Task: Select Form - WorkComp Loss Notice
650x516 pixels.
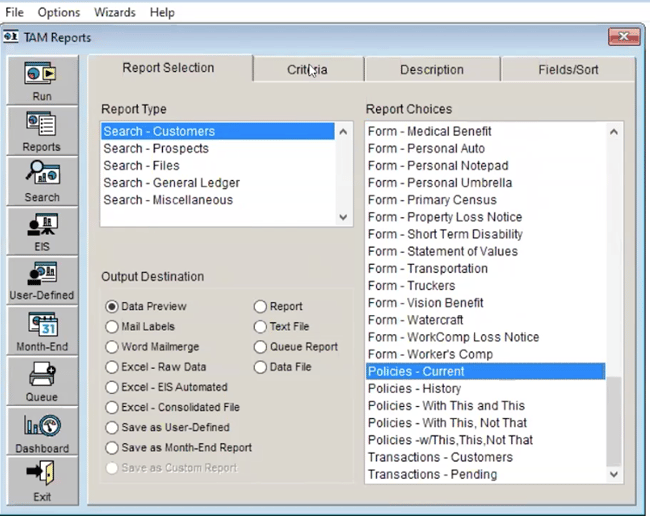Action: click(x=485, y=337)
